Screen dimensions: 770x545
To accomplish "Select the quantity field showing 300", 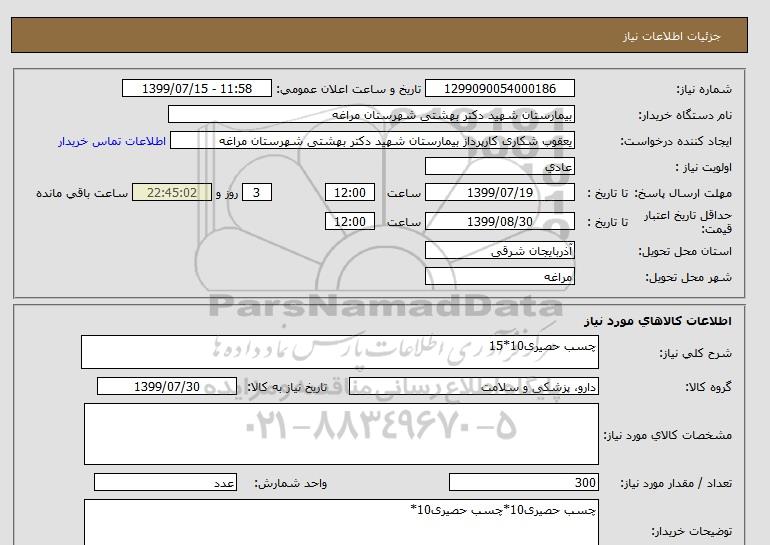I will 523,482.
